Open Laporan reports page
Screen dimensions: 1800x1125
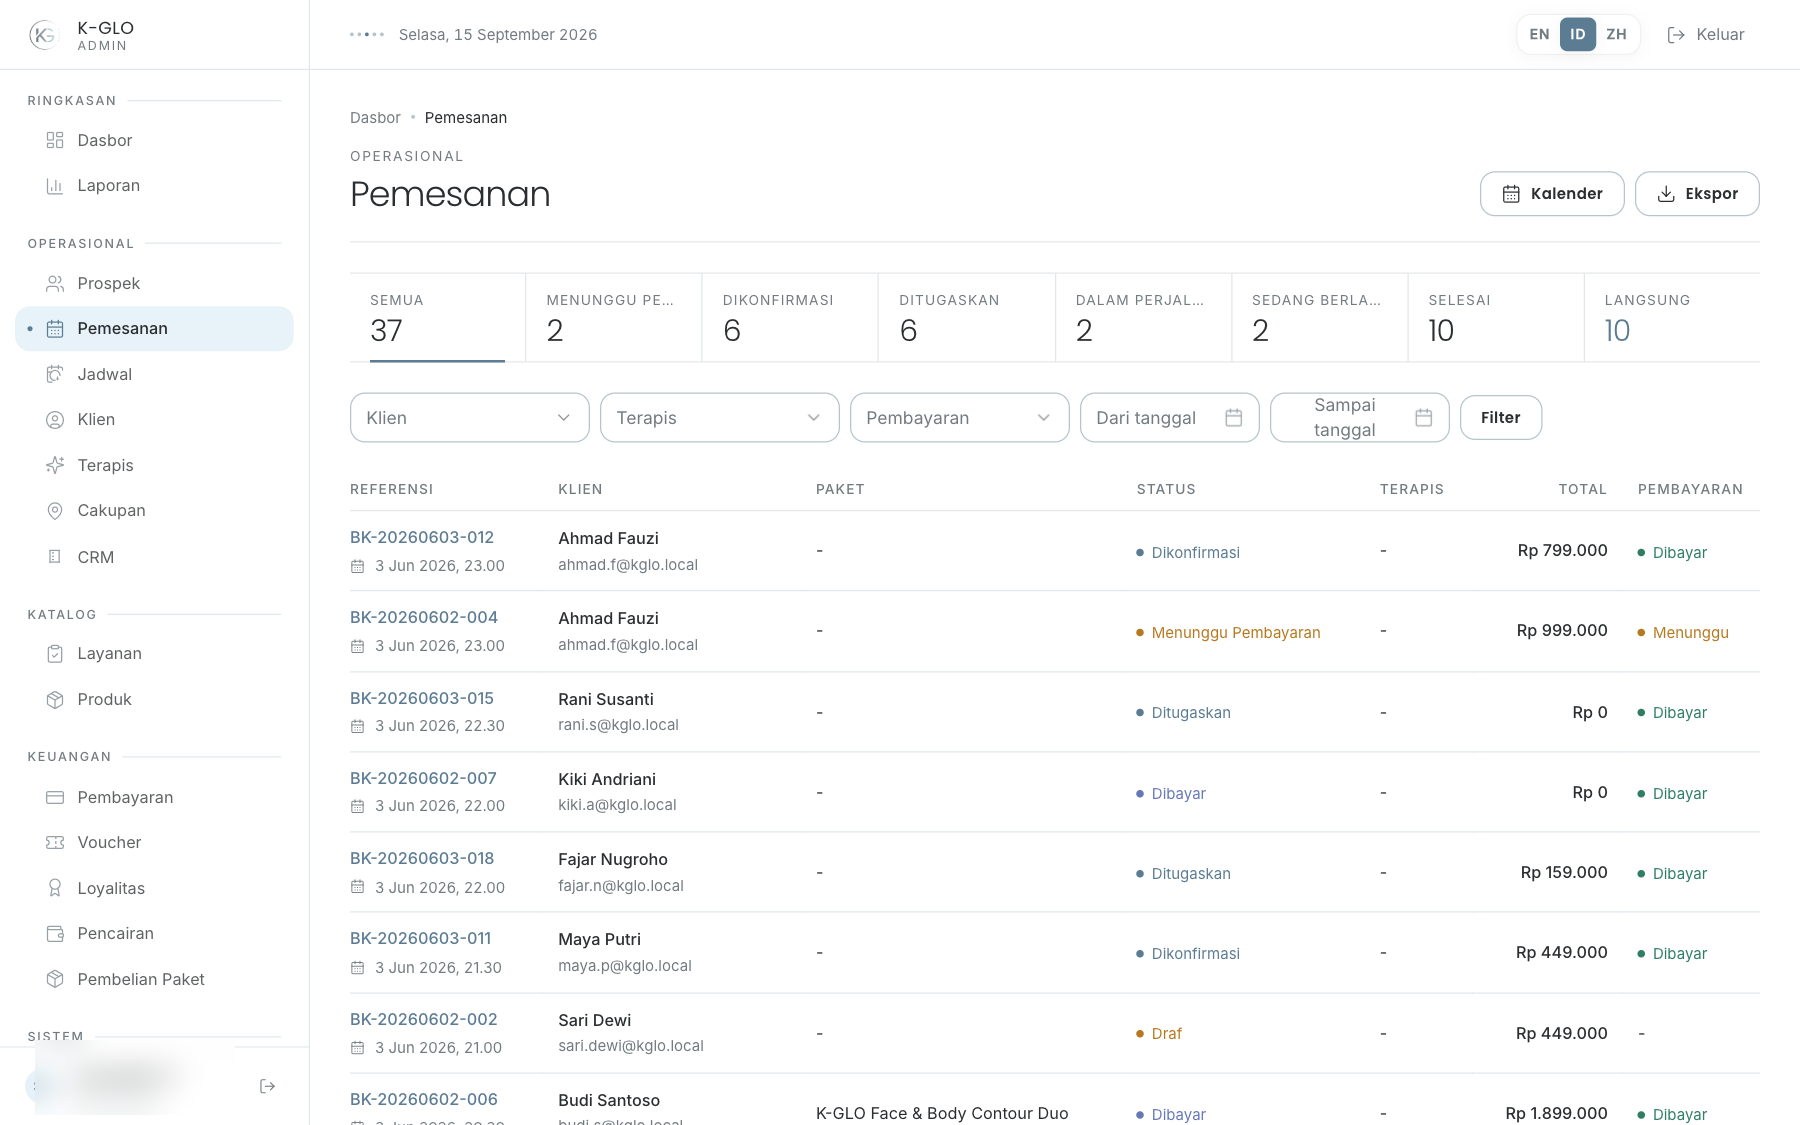[x=154, y=185]
